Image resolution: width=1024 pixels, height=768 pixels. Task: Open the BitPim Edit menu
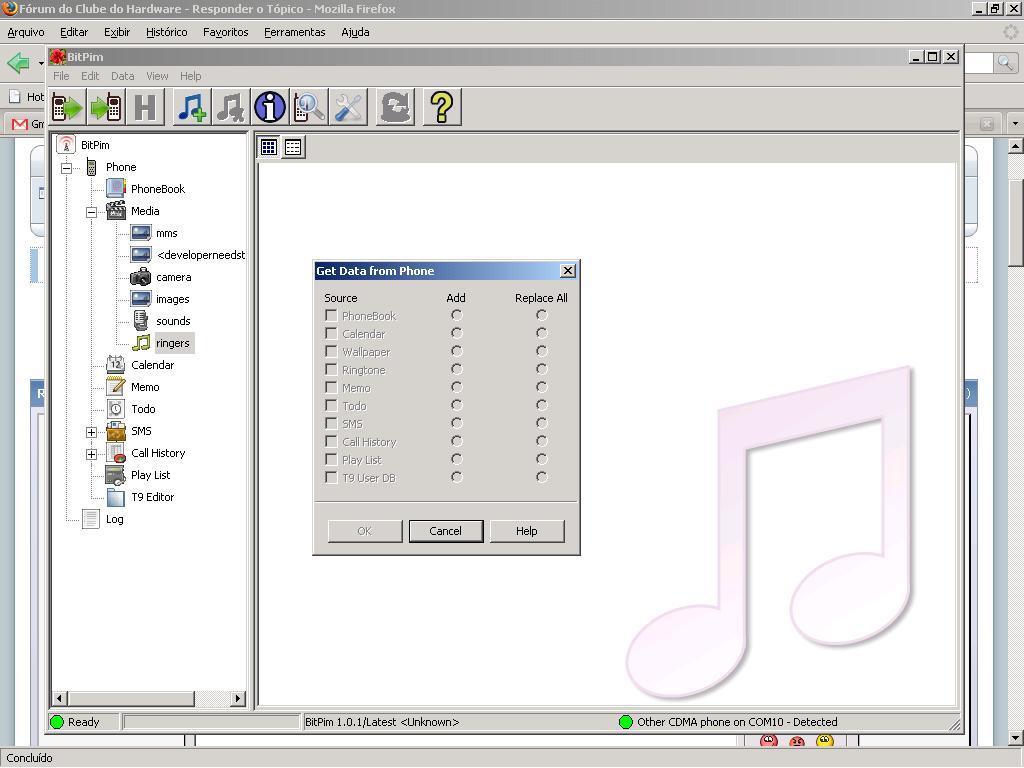90,76
